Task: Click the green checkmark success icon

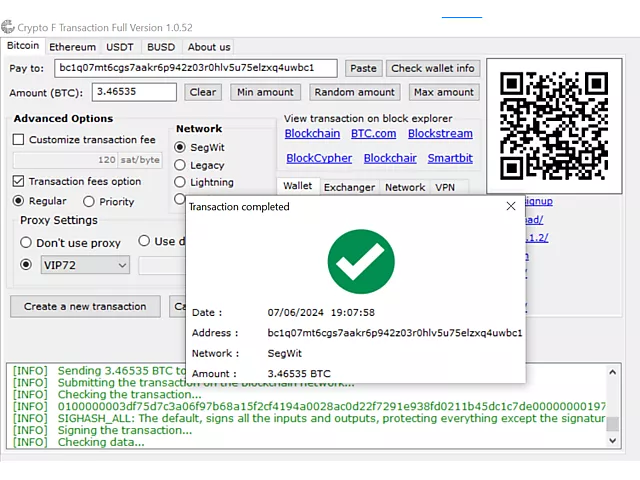Action: click(x=361, y=261)
